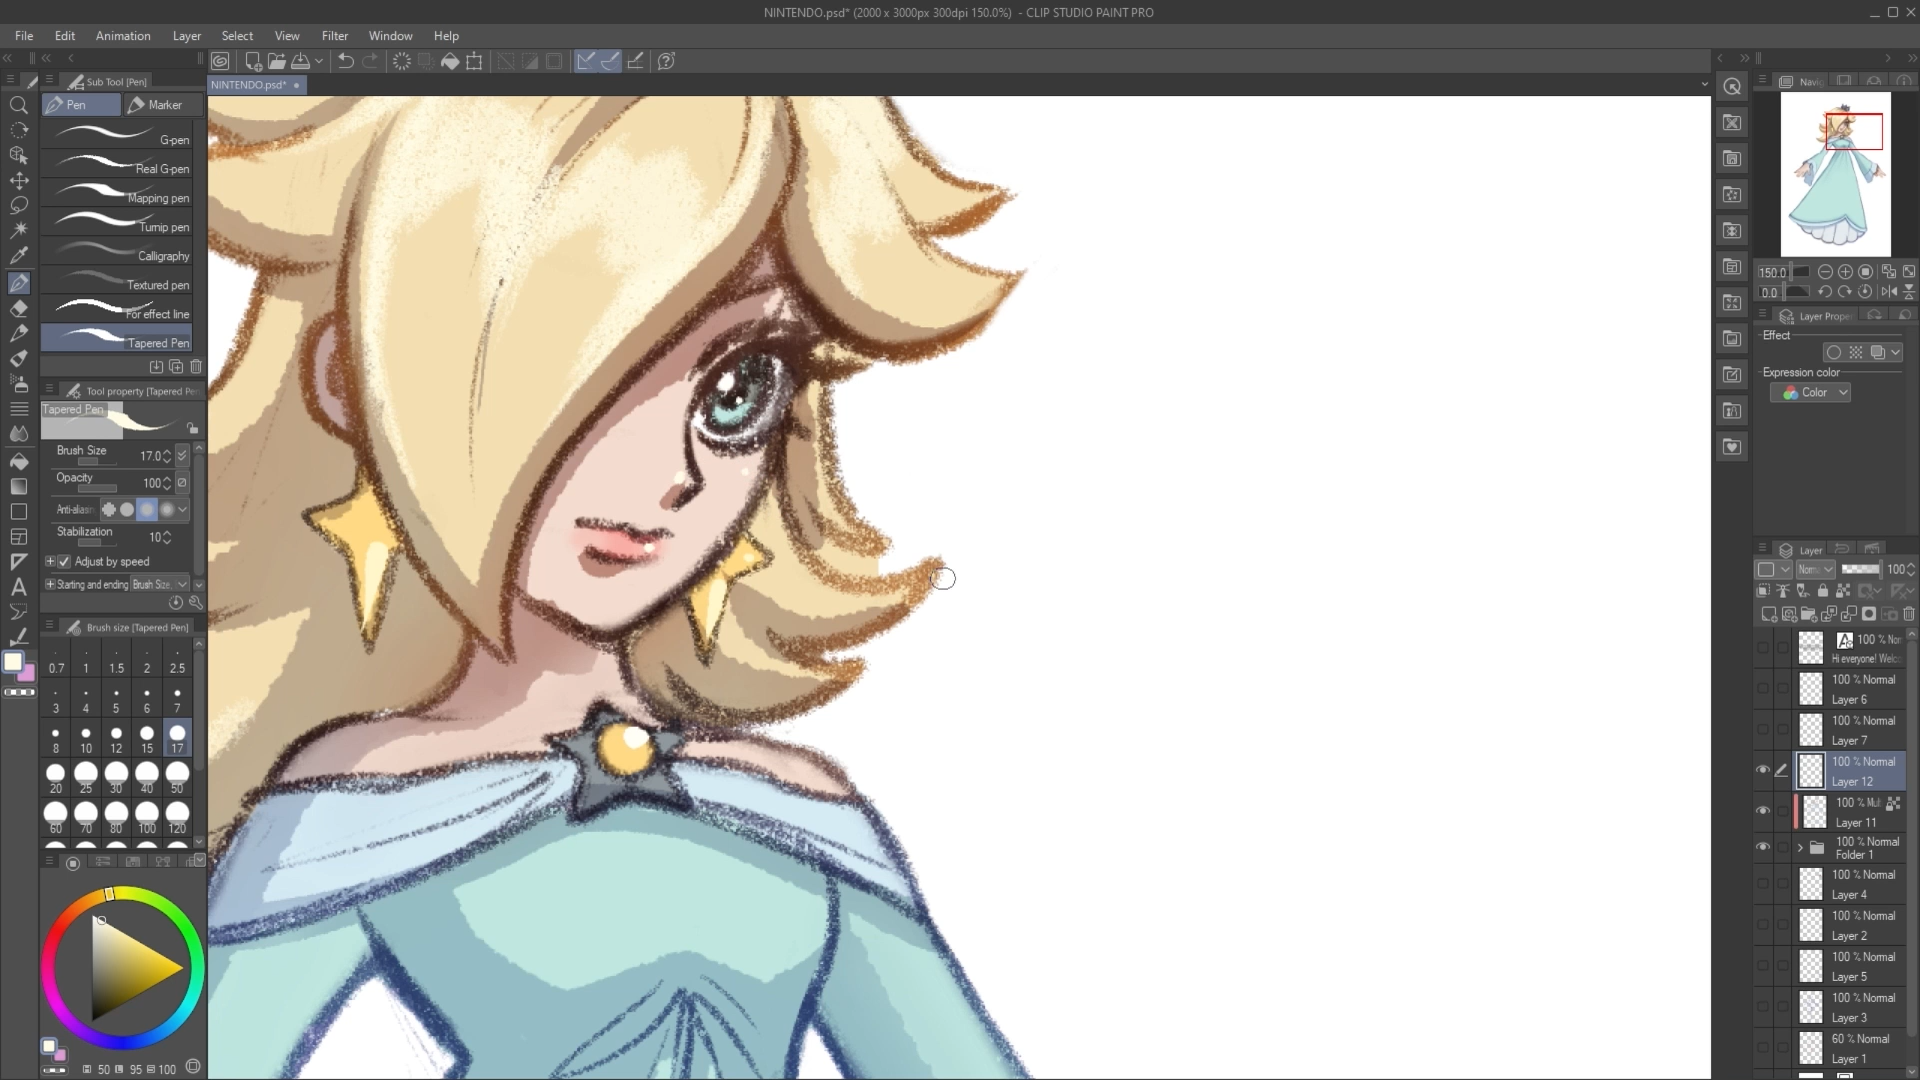Expand the Effect options dropdown in Layer Property

coord(1895,352)
